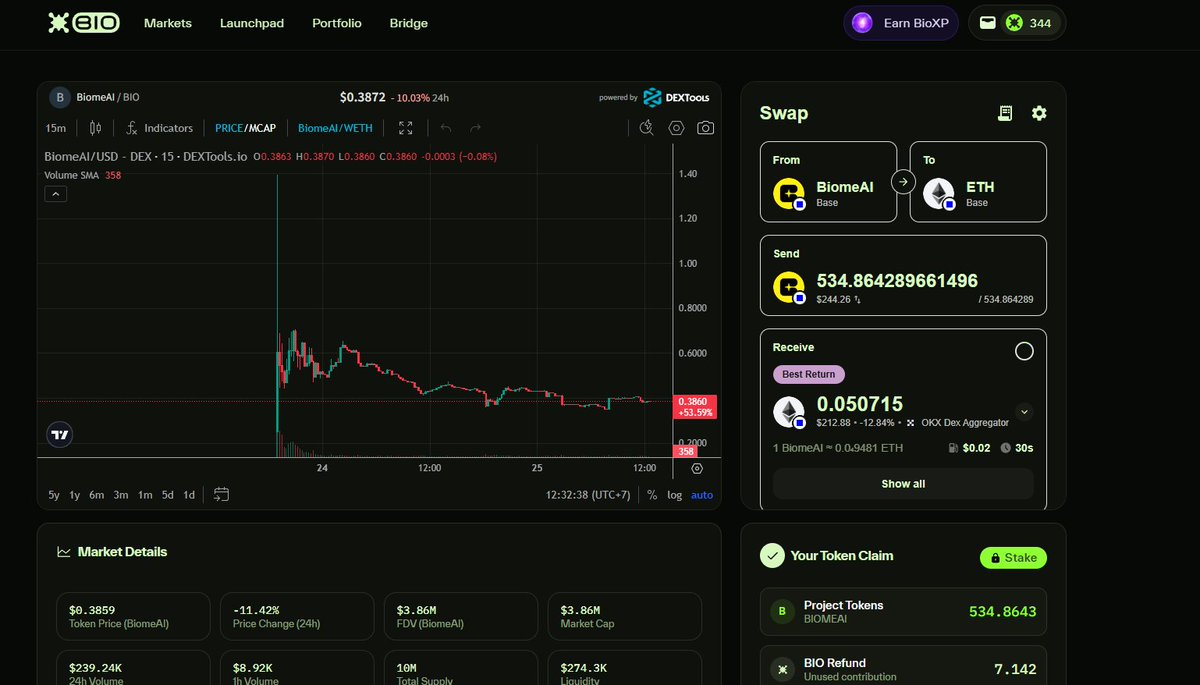1200x685 pixels.
Task: Open the chart Indicators menu
Action: [x=159, y=128]
